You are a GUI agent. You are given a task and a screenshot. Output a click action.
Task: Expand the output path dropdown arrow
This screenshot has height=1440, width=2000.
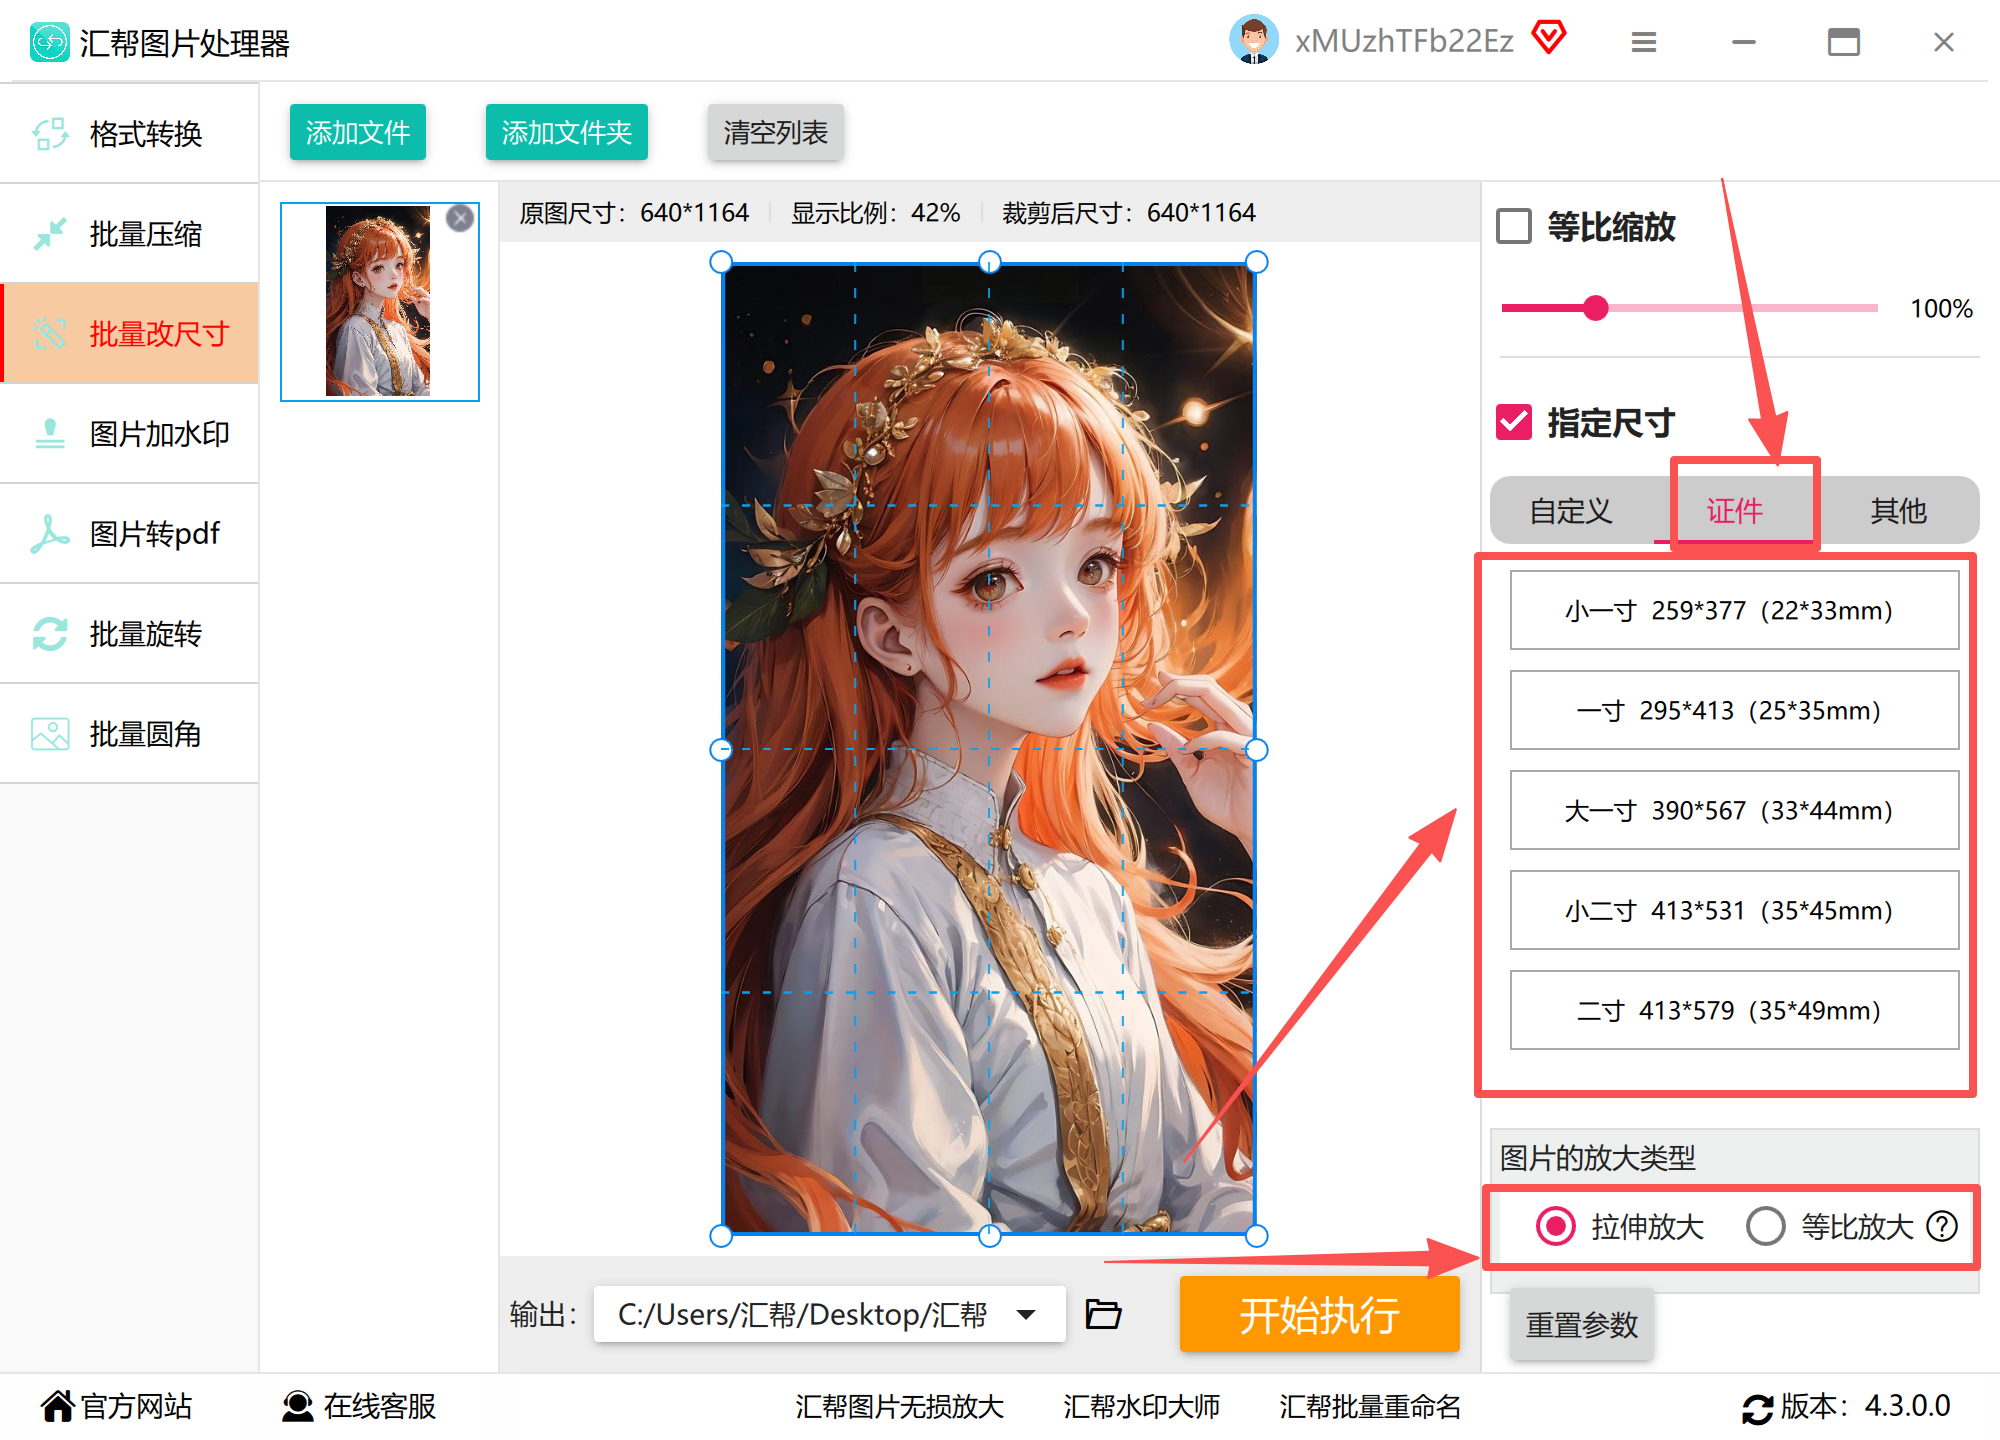(x=1026, y=1314)
